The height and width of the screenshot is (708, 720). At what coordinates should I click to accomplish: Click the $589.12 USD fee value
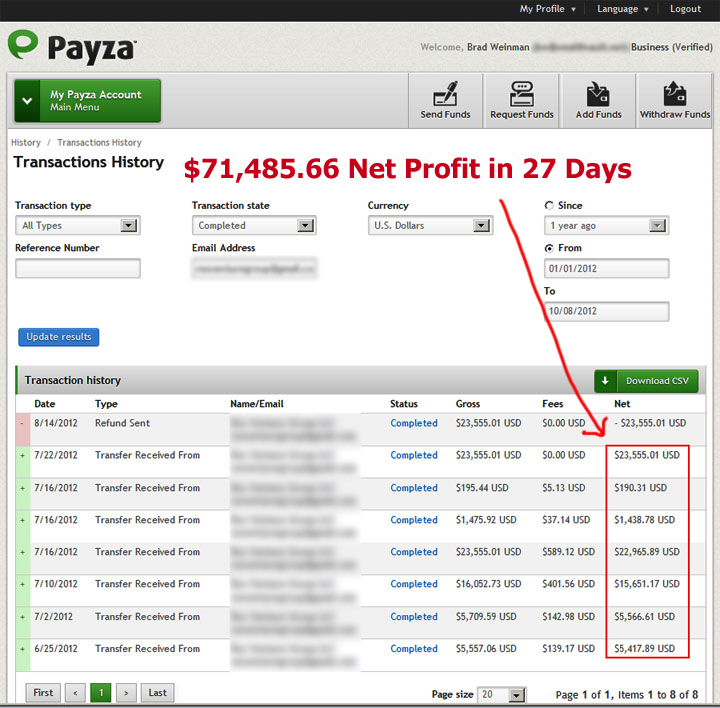[568, 552]
